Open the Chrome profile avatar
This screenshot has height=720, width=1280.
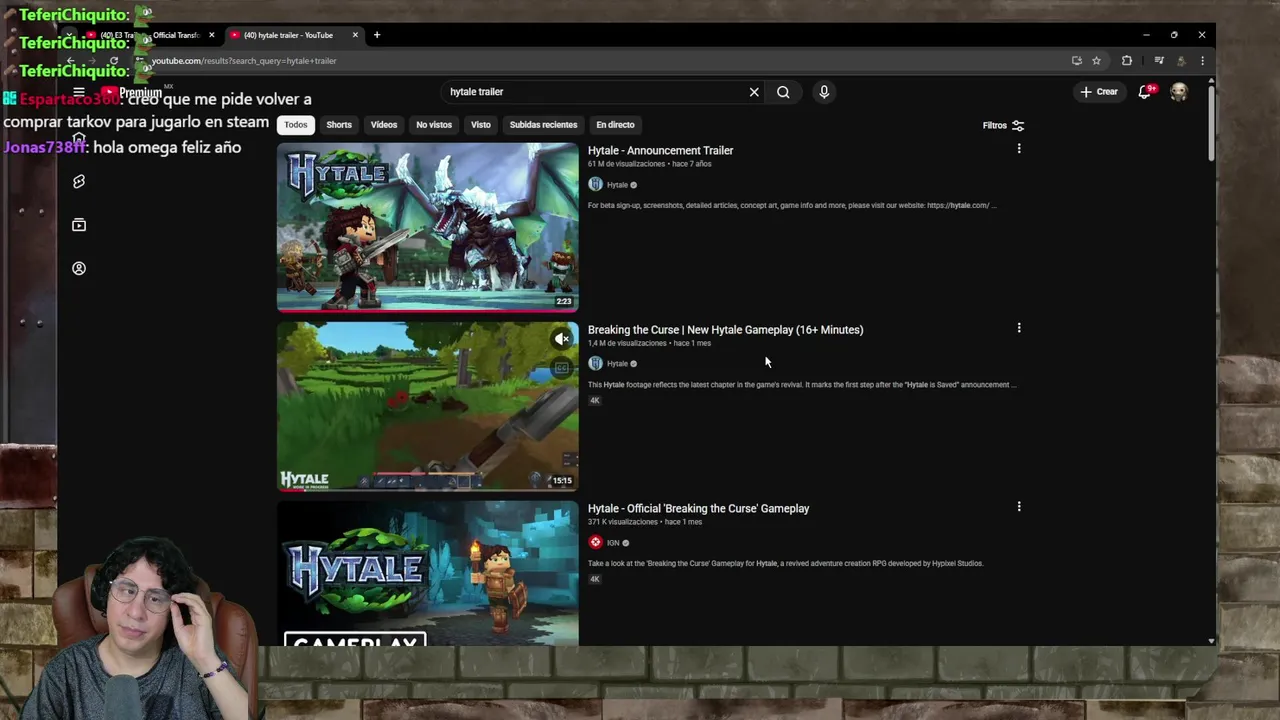1181,61
